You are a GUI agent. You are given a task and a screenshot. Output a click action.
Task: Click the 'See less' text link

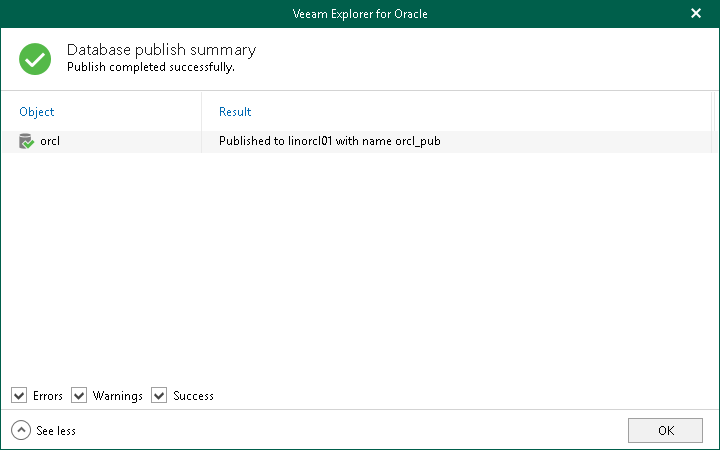56,431
